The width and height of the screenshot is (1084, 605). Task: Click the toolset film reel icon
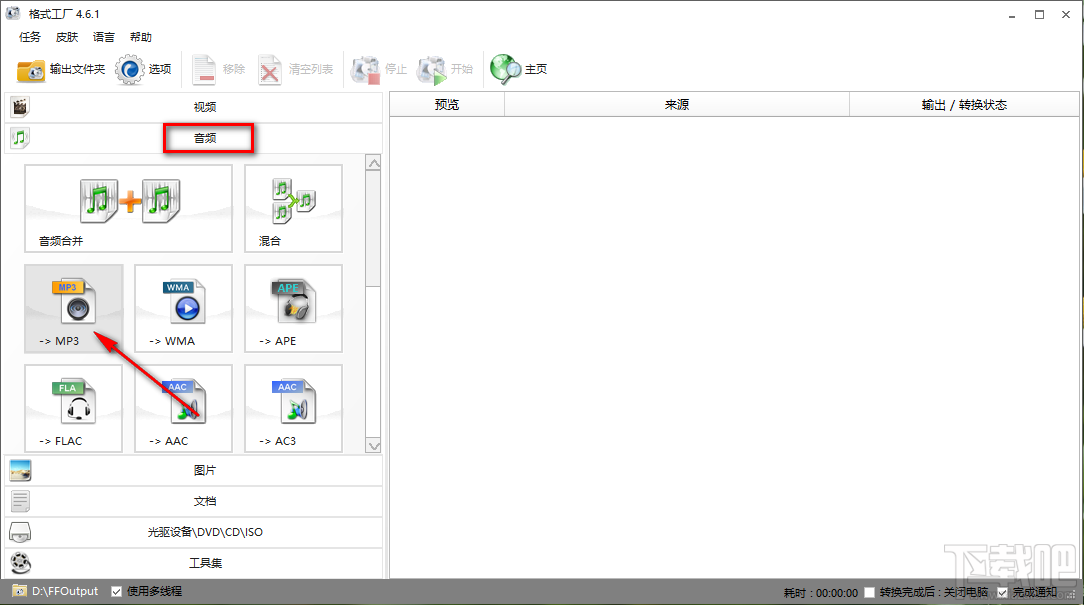(x=20, y=563)
